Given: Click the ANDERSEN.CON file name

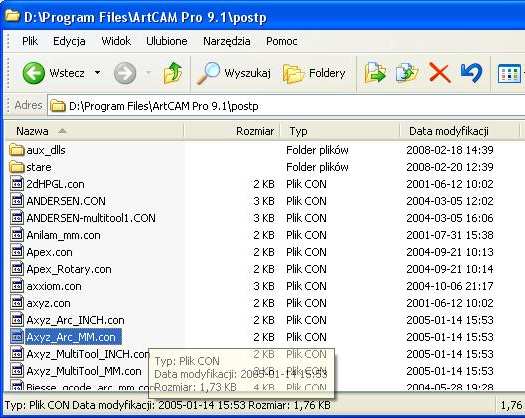Looking at the screenshot, I should click(x=66, y=201).
